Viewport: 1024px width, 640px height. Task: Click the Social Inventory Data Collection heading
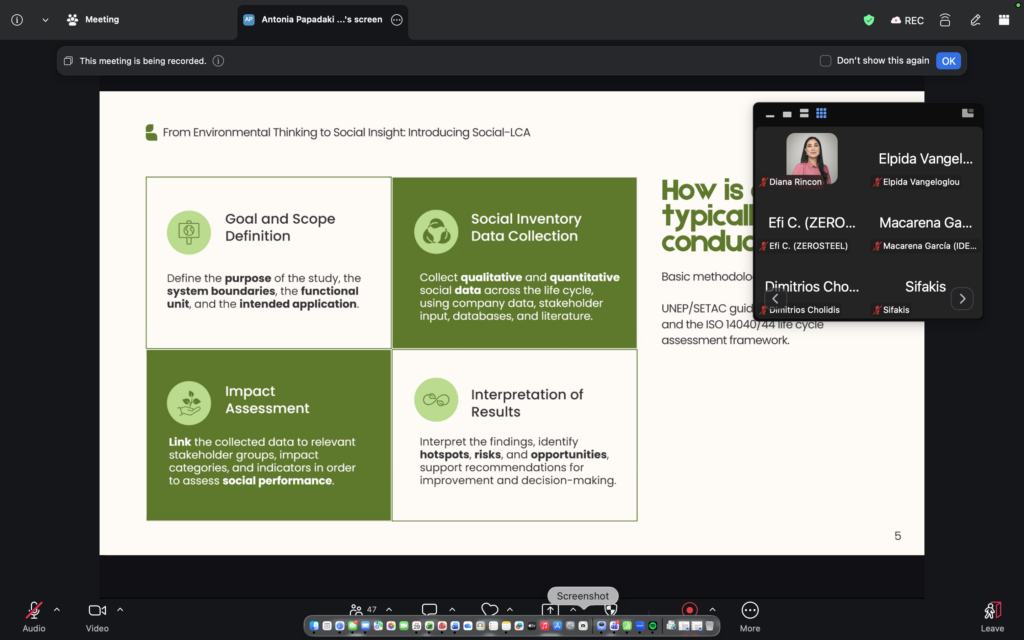pyautogui.click(x=526, y=227)
